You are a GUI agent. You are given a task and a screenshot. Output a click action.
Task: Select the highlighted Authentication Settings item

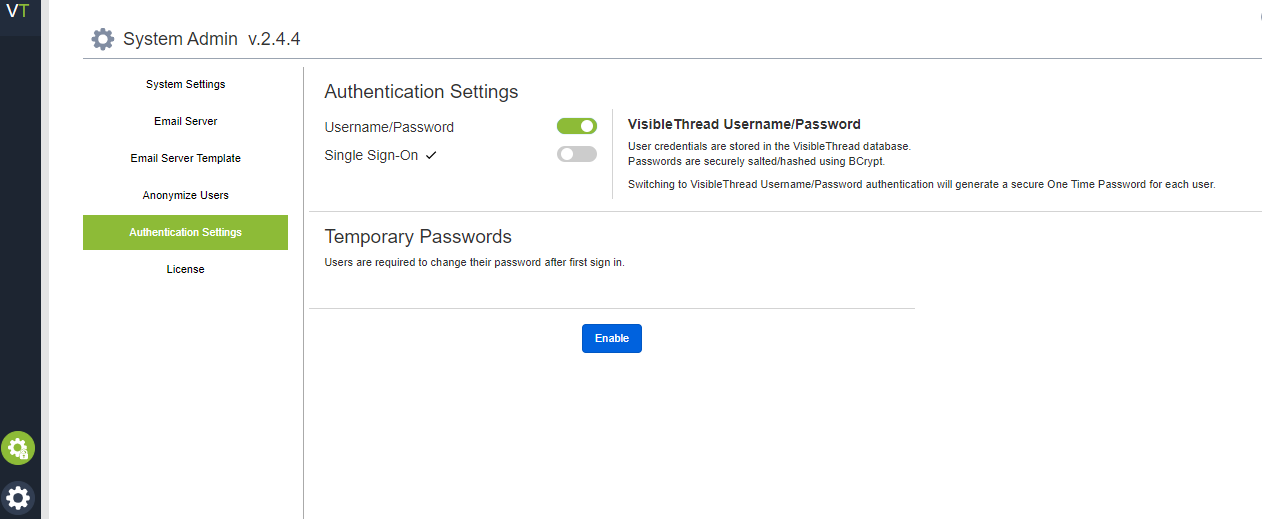[x=186, y=232]
